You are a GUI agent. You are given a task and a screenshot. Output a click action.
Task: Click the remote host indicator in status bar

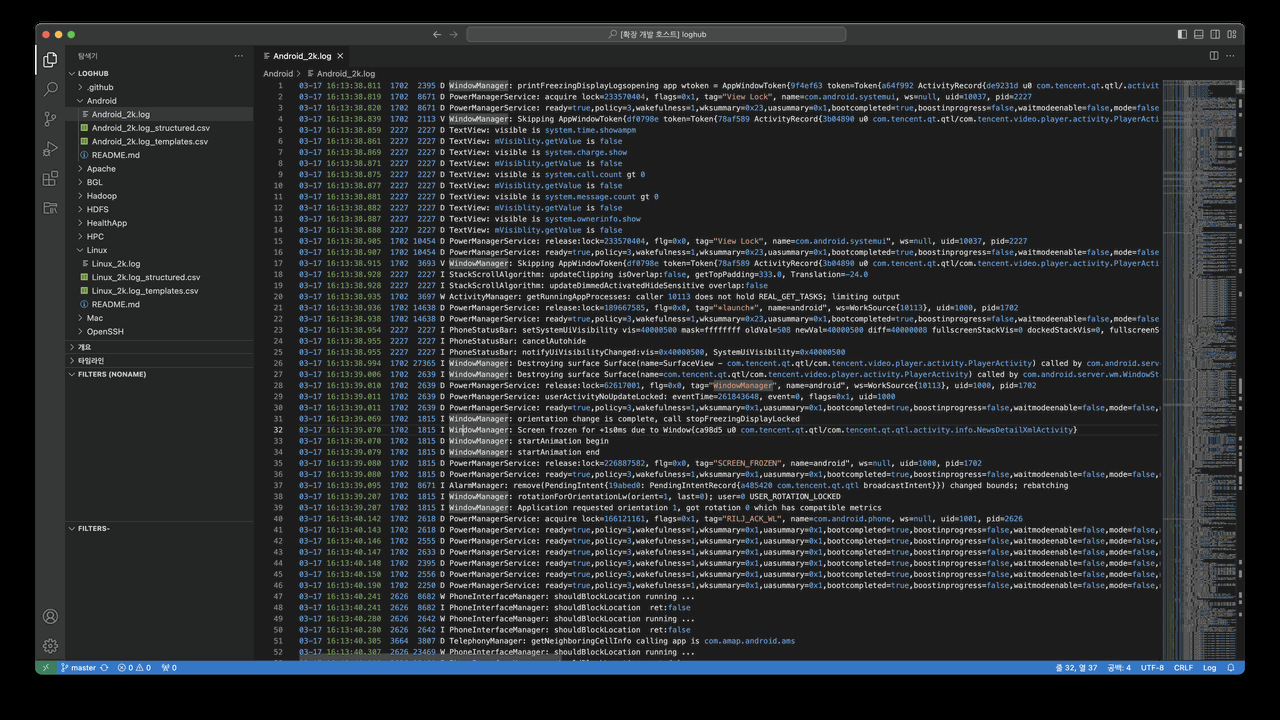point(45,667)
